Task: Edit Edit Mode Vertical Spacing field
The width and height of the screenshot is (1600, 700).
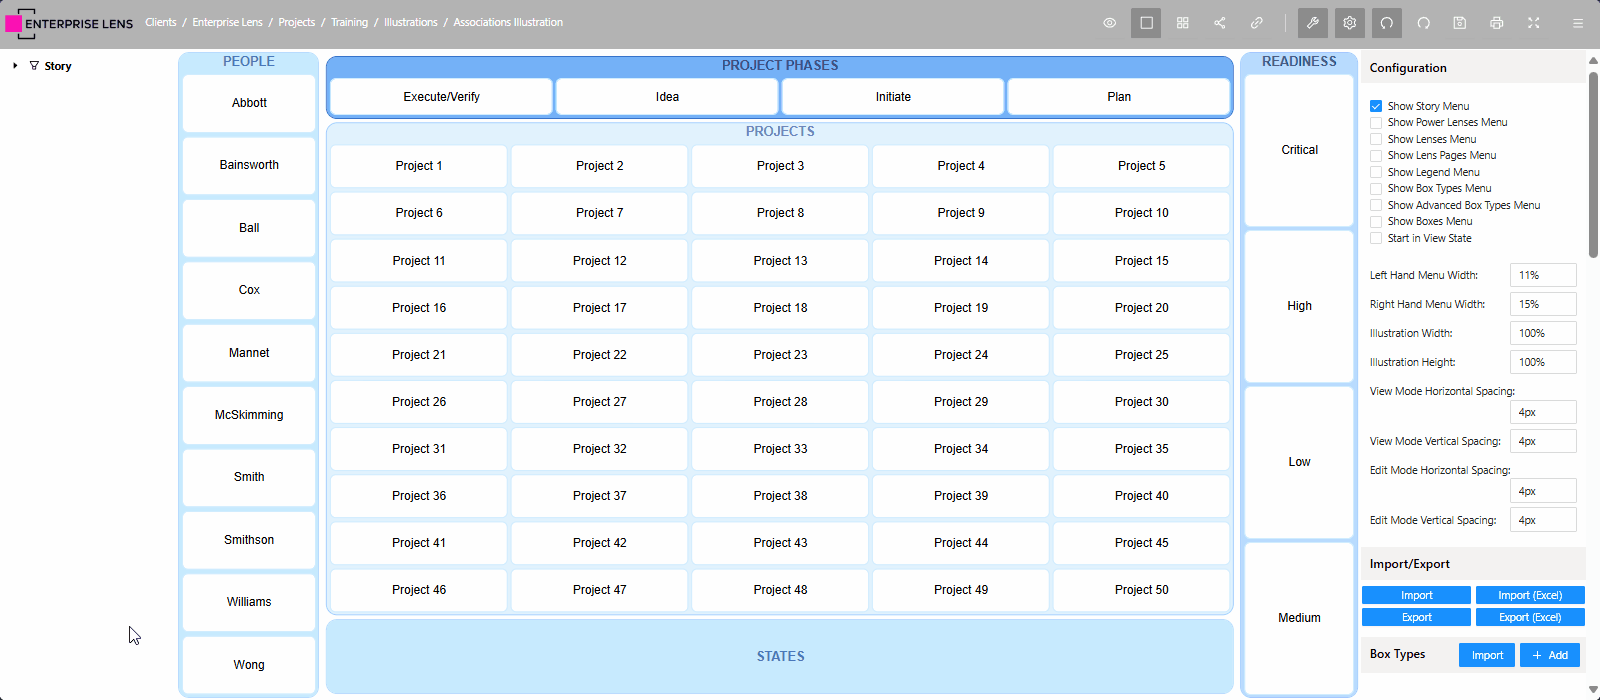Action: [x=1543, y=520]
